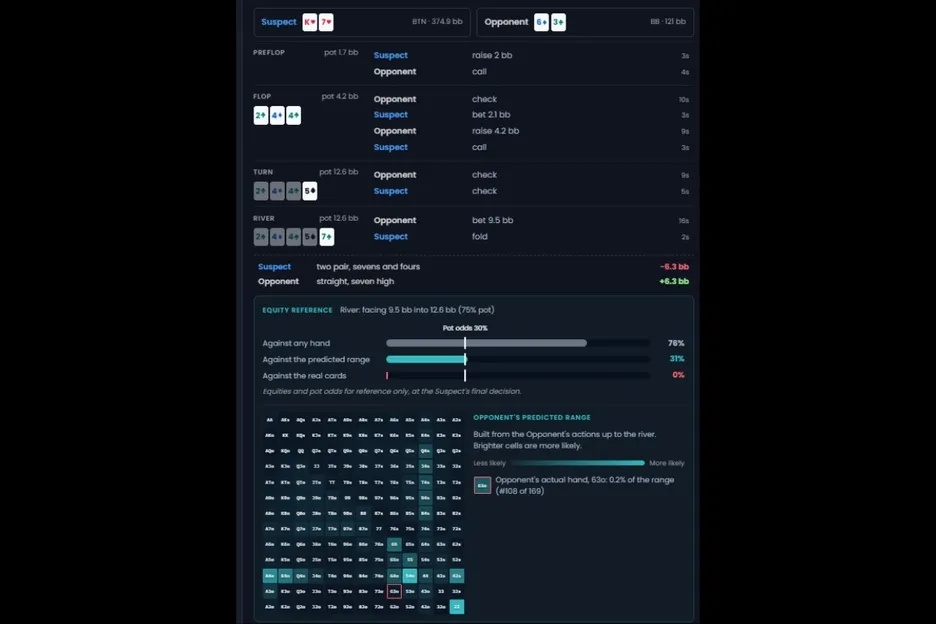
Task: Click the red-outlined 63o cell in the range grid
Action: pos(394,591)
